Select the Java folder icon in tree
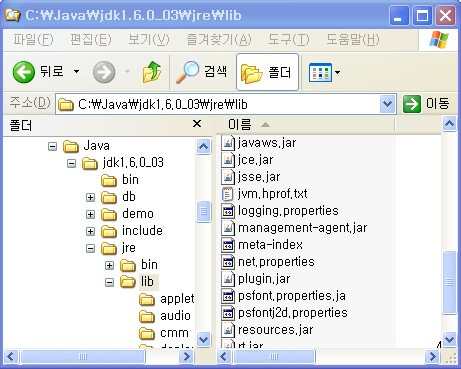461x369 pixels. (x=71, y=146)
